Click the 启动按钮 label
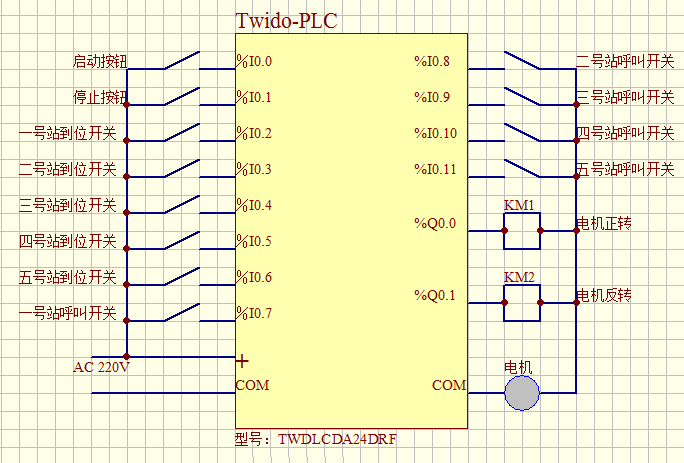The image size is (684, 463). (x=100, y=62)
